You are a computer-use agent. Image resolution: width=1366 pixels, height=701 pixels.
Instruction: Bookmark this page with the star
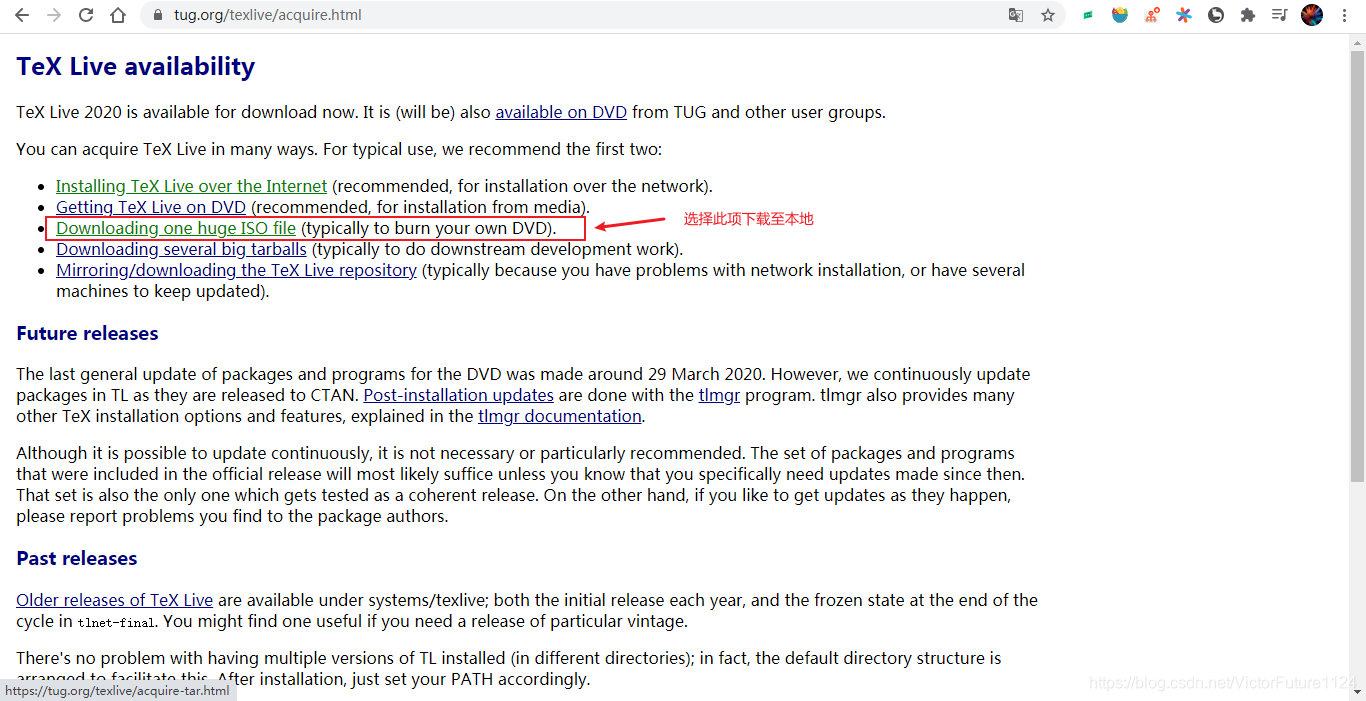pos(1048,15)
